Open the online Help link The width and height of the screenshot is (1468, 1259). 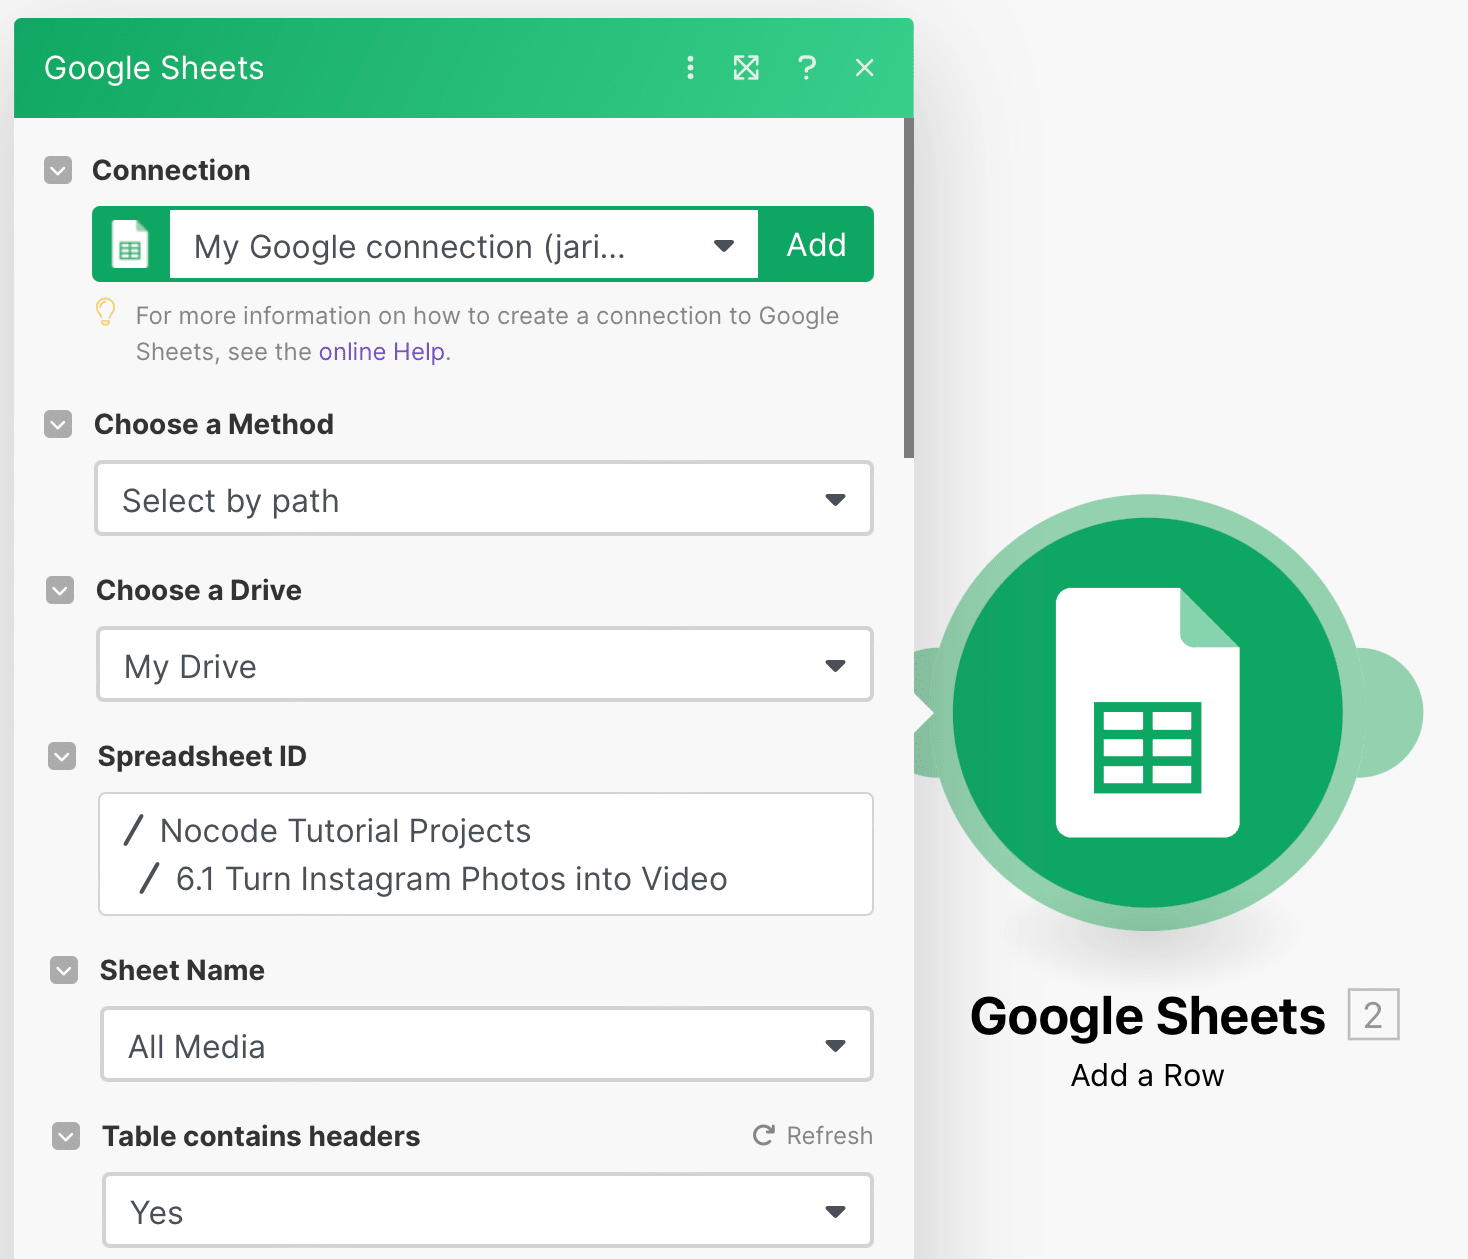381,351
